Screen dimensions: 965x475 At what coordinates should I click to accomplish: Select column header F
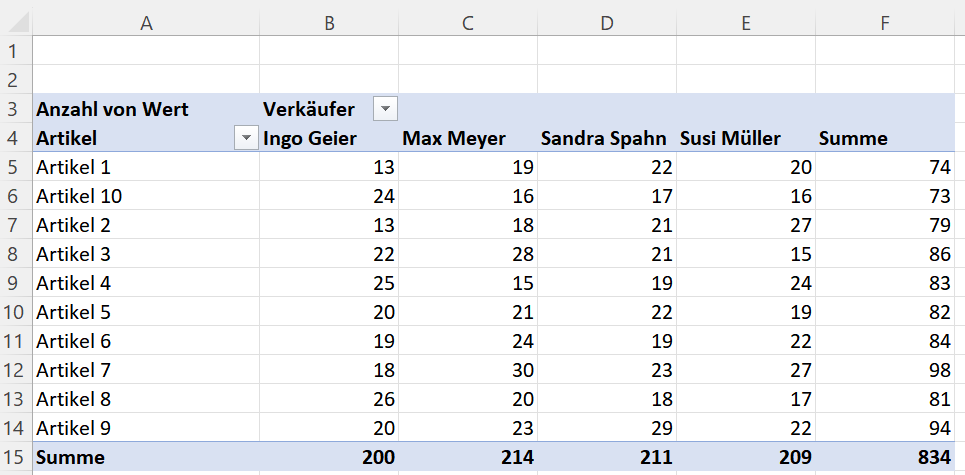tap(885, 23)
